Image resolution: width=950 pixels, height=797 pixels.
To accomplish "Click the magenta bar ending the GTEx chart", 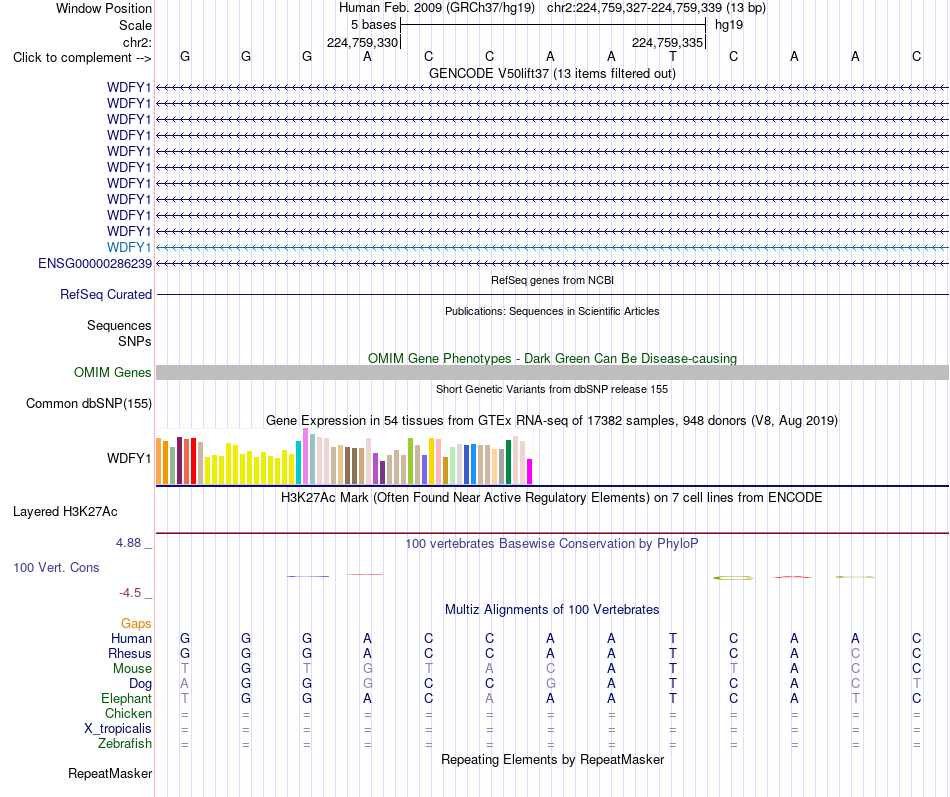I will click(x=529, y=472).
